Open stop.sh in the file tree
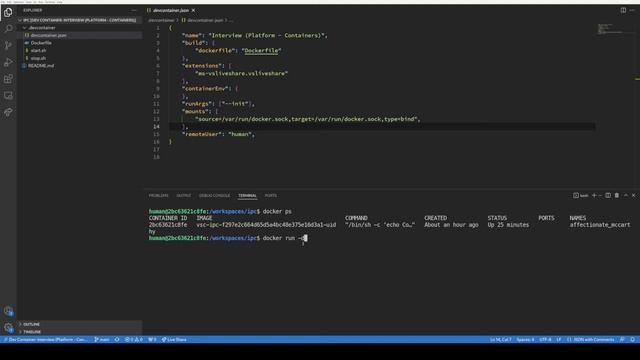Viewport: 640px width, 360px height. click(x=80, y=58)
